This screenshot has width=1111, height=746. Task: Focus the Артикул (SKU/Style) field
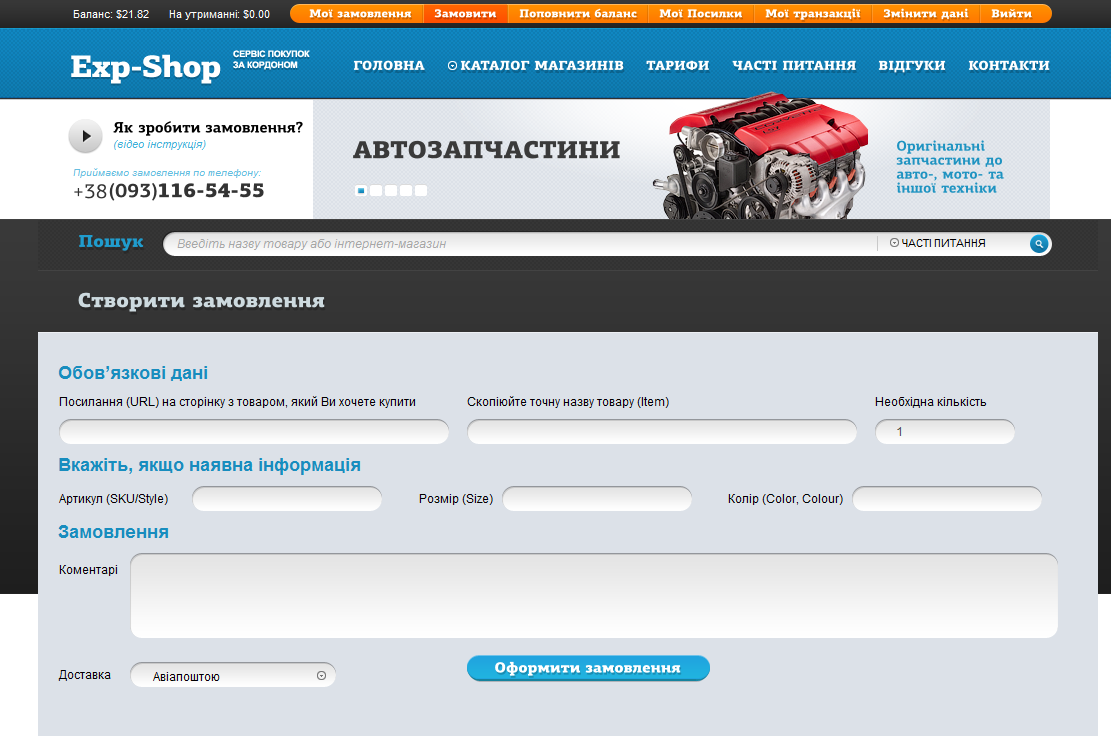287,499
